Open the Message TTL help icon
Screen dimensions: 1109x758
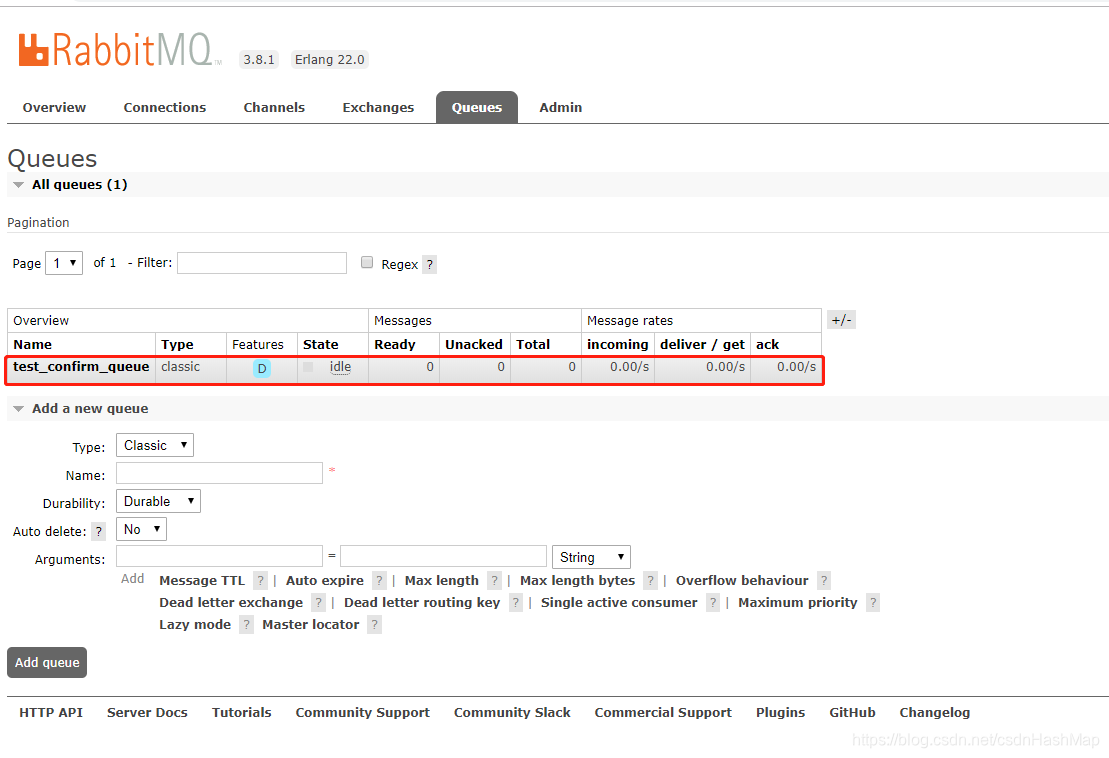tap(260, 581)
